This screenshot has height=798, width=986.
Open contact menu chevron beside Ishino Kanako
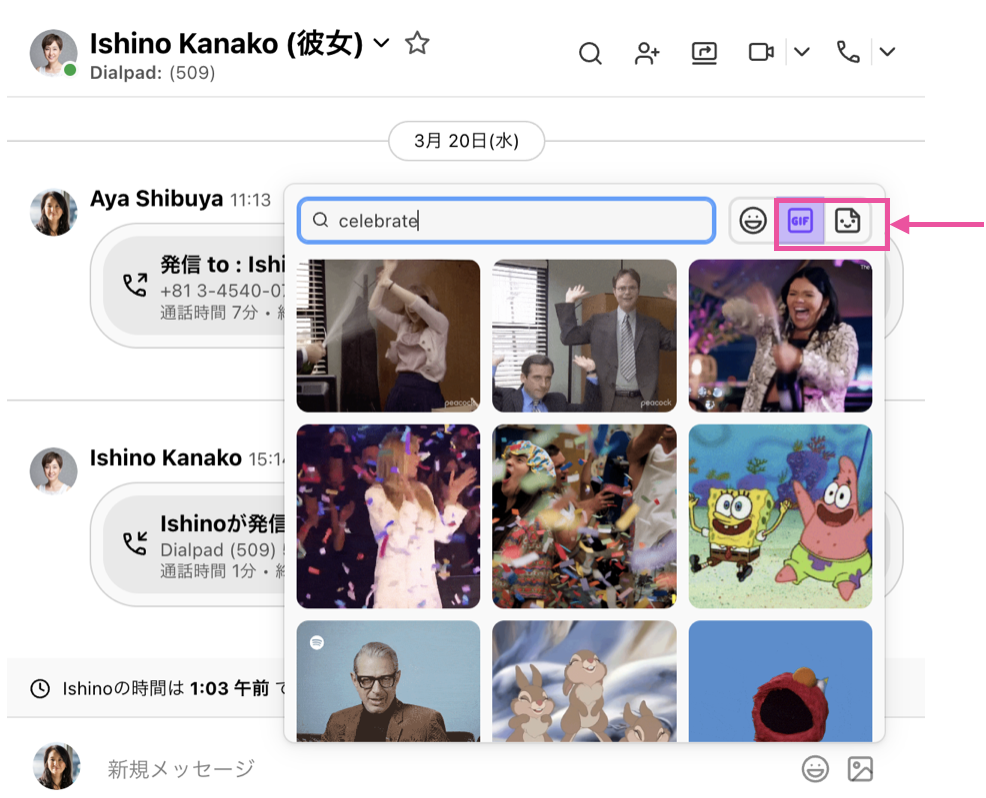pyautogui.click(x=381, y=43)
